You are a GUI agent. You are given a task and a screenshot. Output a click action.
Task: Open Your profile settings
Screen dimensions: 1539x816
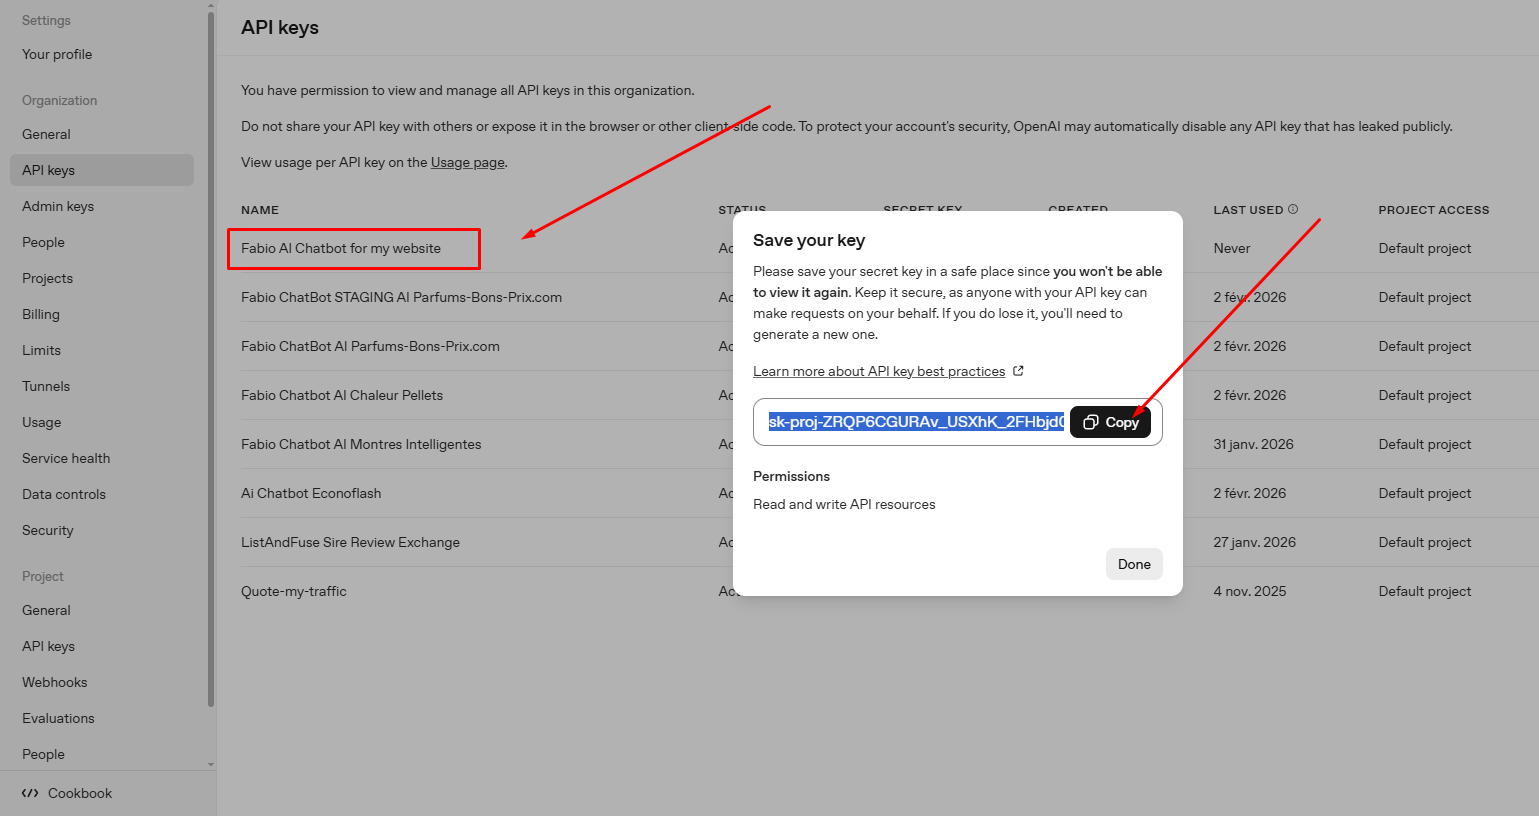57,54
